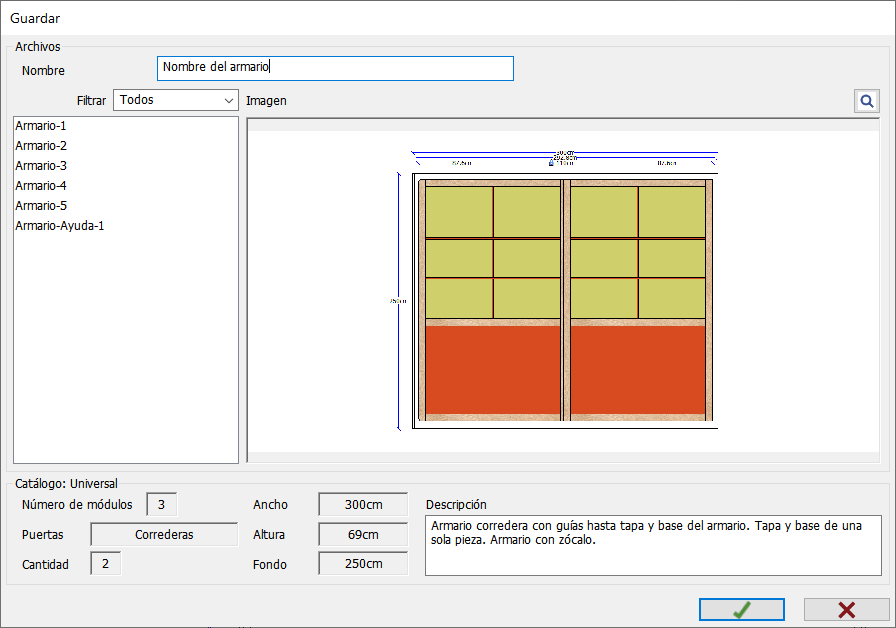Click the Descripción text box
Image resolution: width=896 pixels, height=628 pixels.
[653, 545]
